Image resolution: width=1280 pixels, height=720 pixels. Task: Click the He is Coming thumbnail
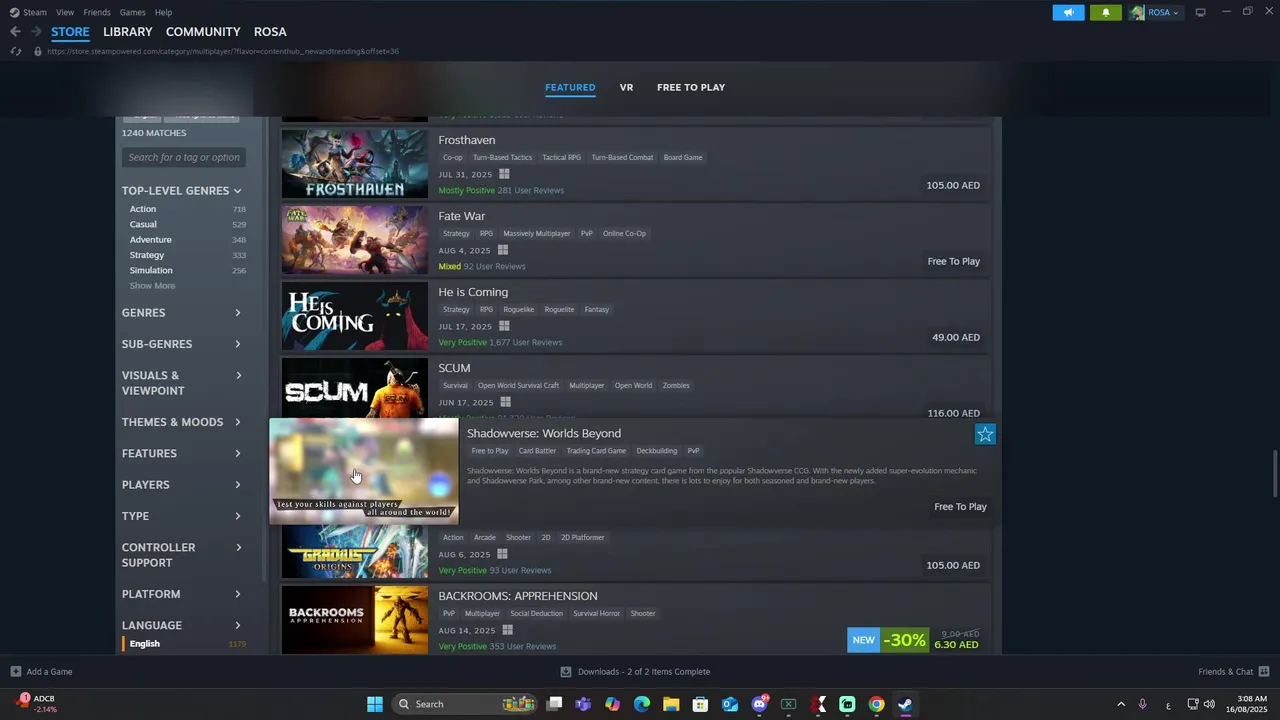click(x=355, y=316)
